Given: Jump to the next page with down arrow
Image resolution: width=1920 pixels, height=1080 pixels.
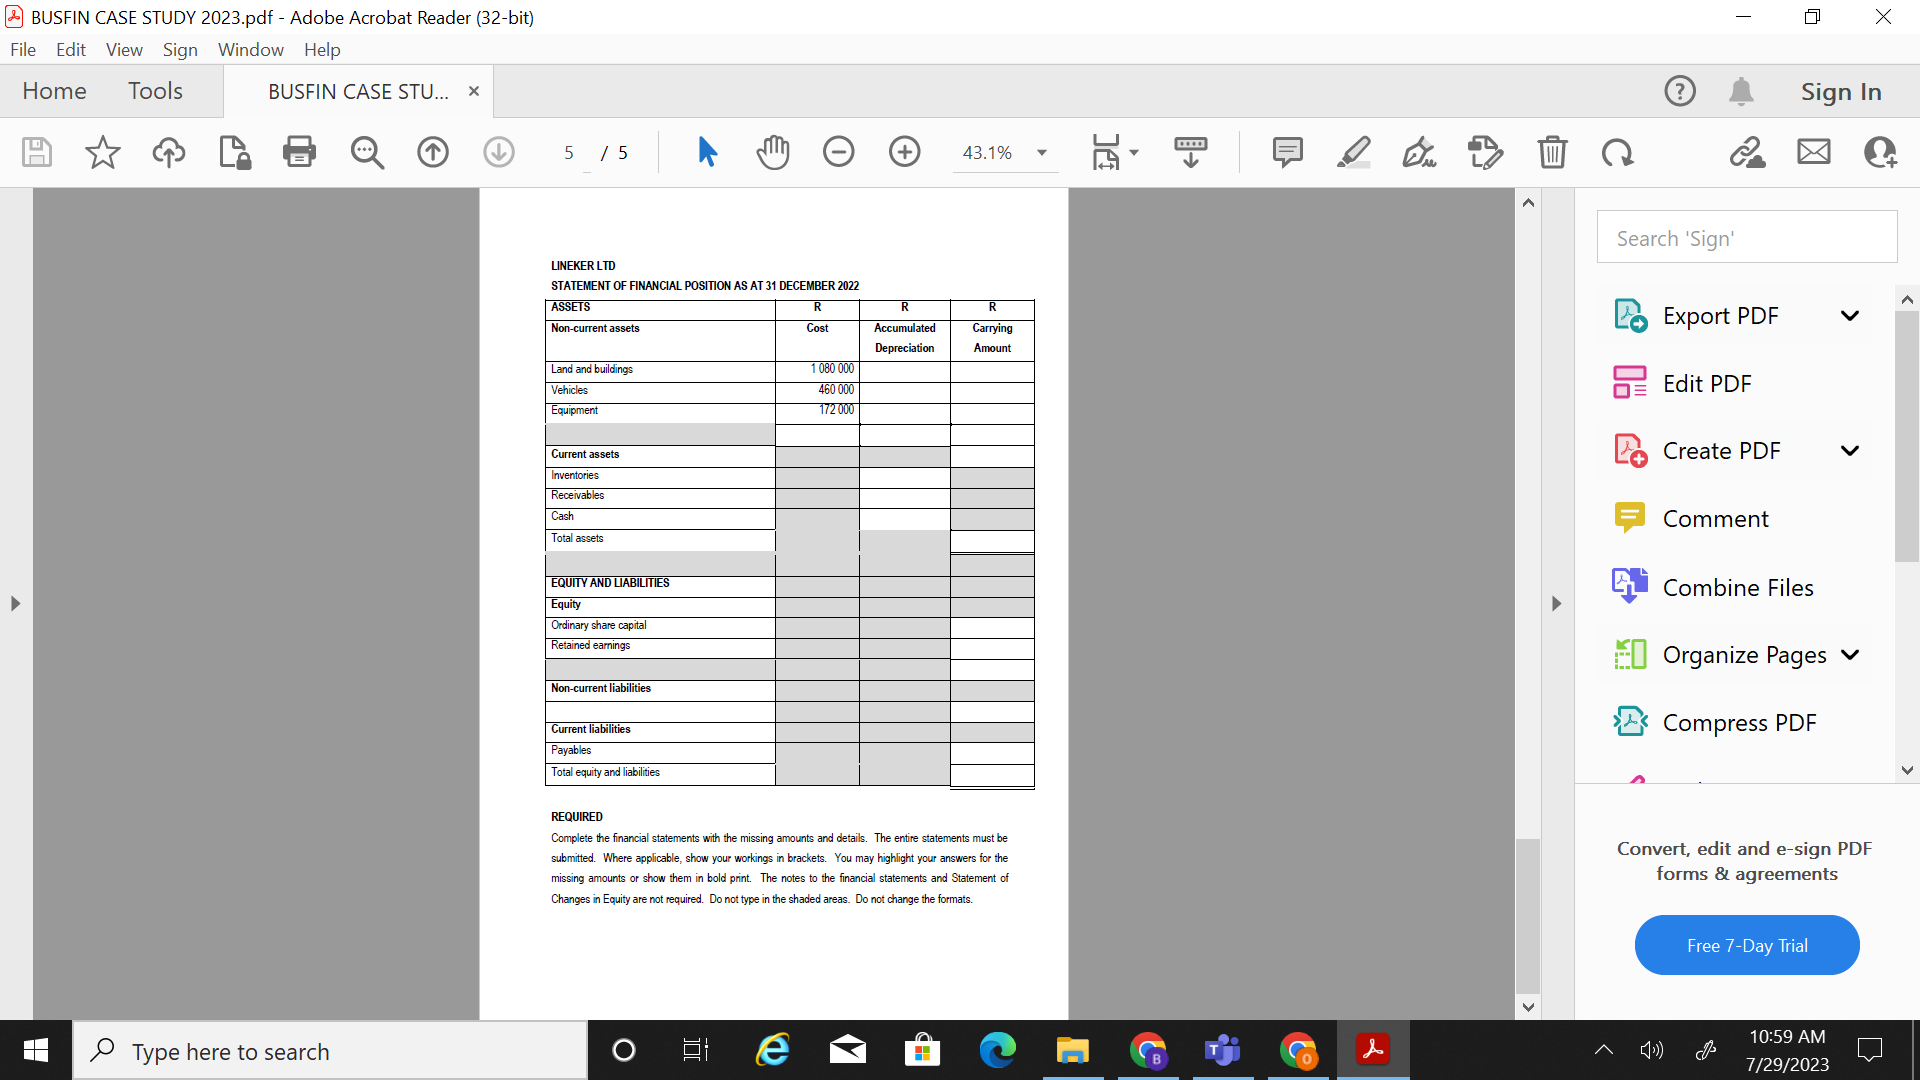Looking at the screenshot, I should pos(498,152).
